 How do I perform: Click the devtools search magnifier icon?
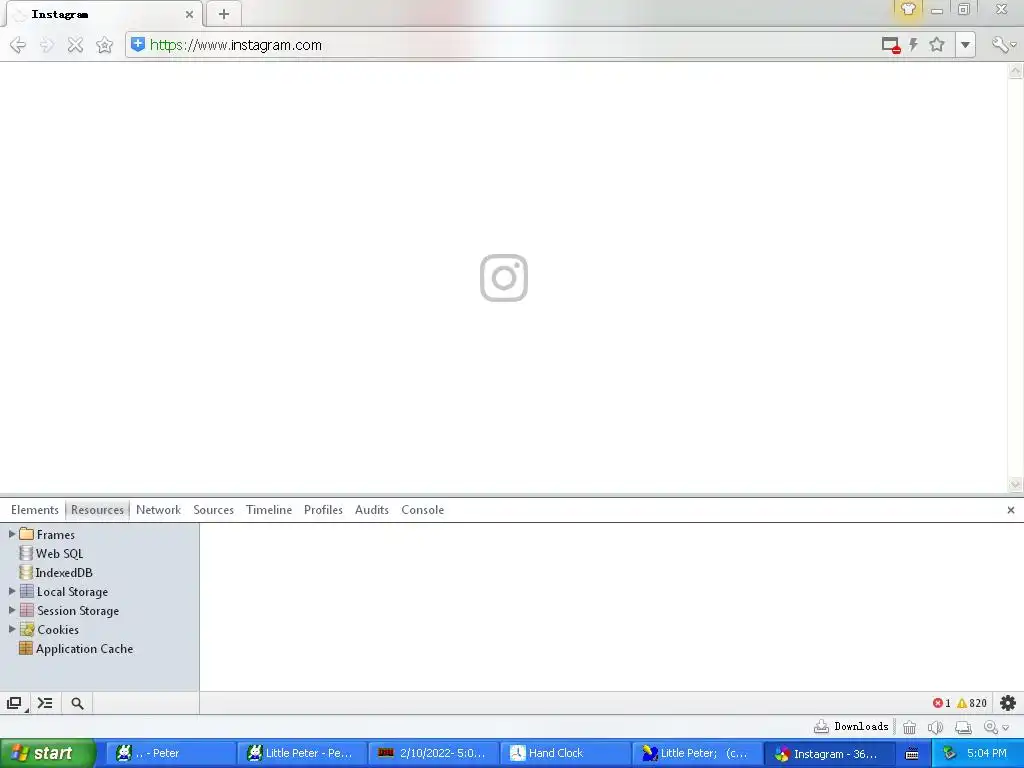(77, 703)
